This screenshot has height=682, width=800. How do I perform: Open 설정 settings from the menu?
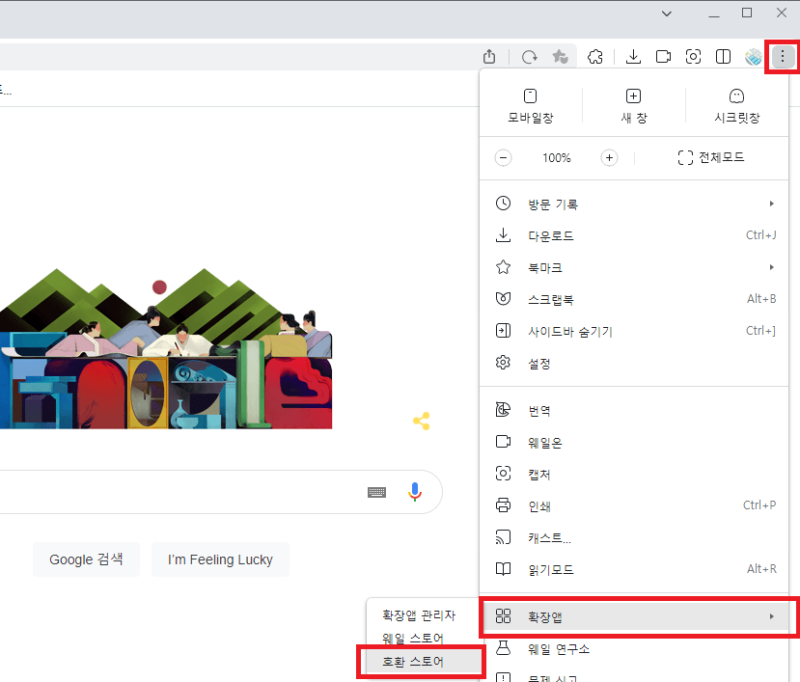pos(634,363)
